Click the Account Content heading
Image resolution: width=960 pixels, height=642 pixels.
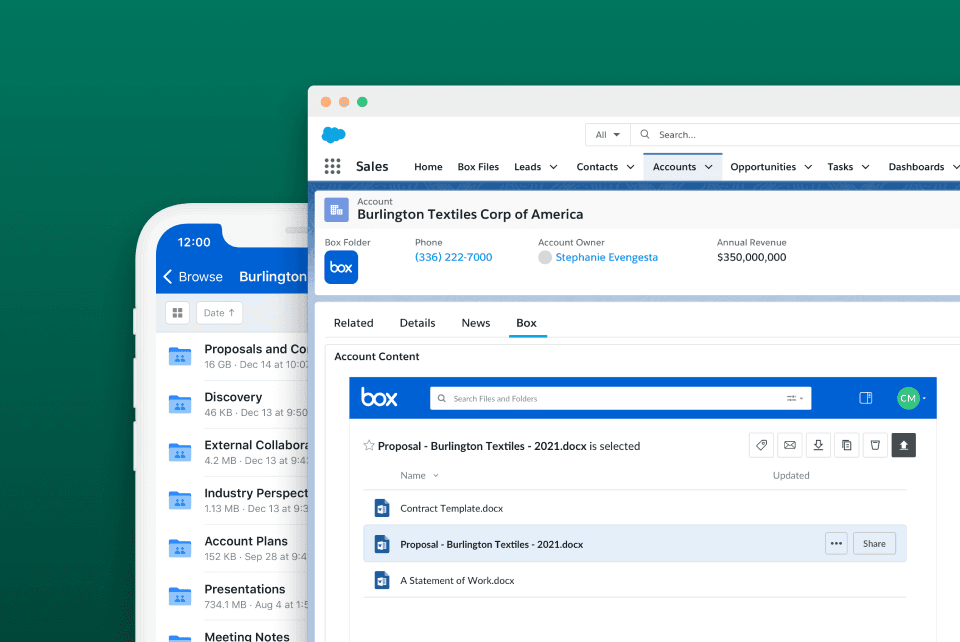(x=377, y=357)
